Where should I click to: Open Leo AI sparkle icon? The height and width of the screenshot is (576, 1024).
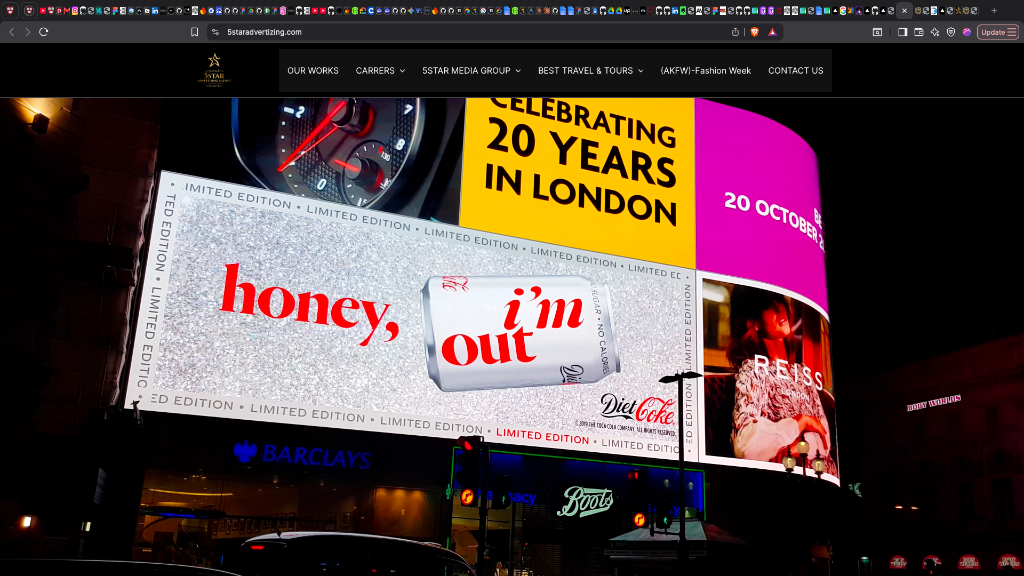[935, 32]
